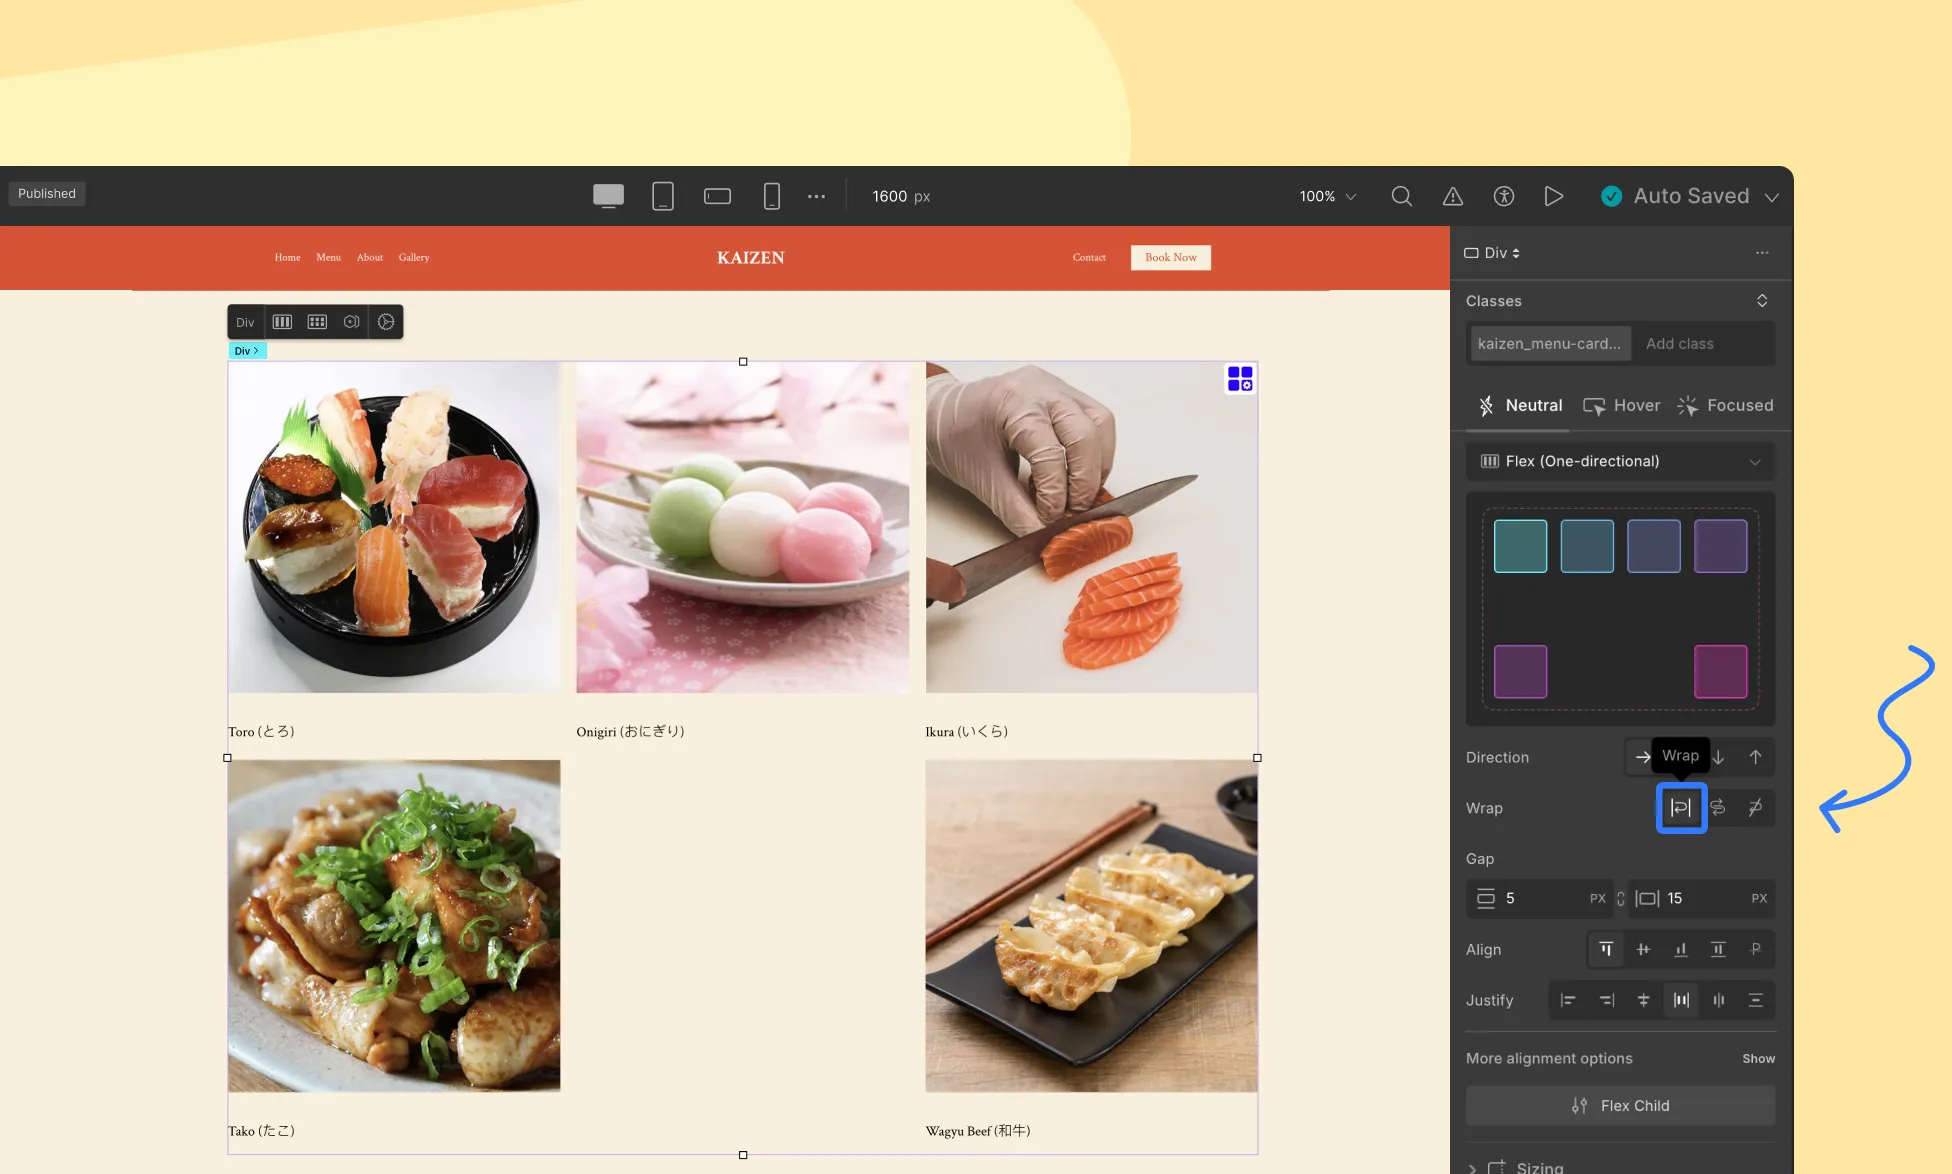Viewport: 1952px width, 1174px height.
Task: Switch to tablet portrait breakpoint
Action: coord(663,196)
